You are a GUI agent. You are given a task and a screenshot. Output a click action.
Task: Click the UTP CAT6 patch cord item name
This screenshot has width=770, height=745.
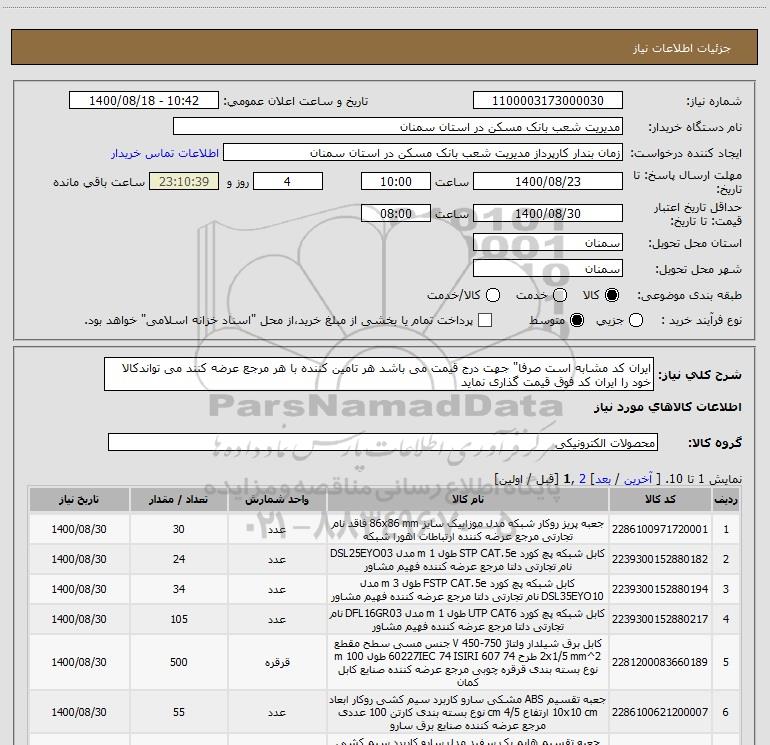click(x=468, y=620)
